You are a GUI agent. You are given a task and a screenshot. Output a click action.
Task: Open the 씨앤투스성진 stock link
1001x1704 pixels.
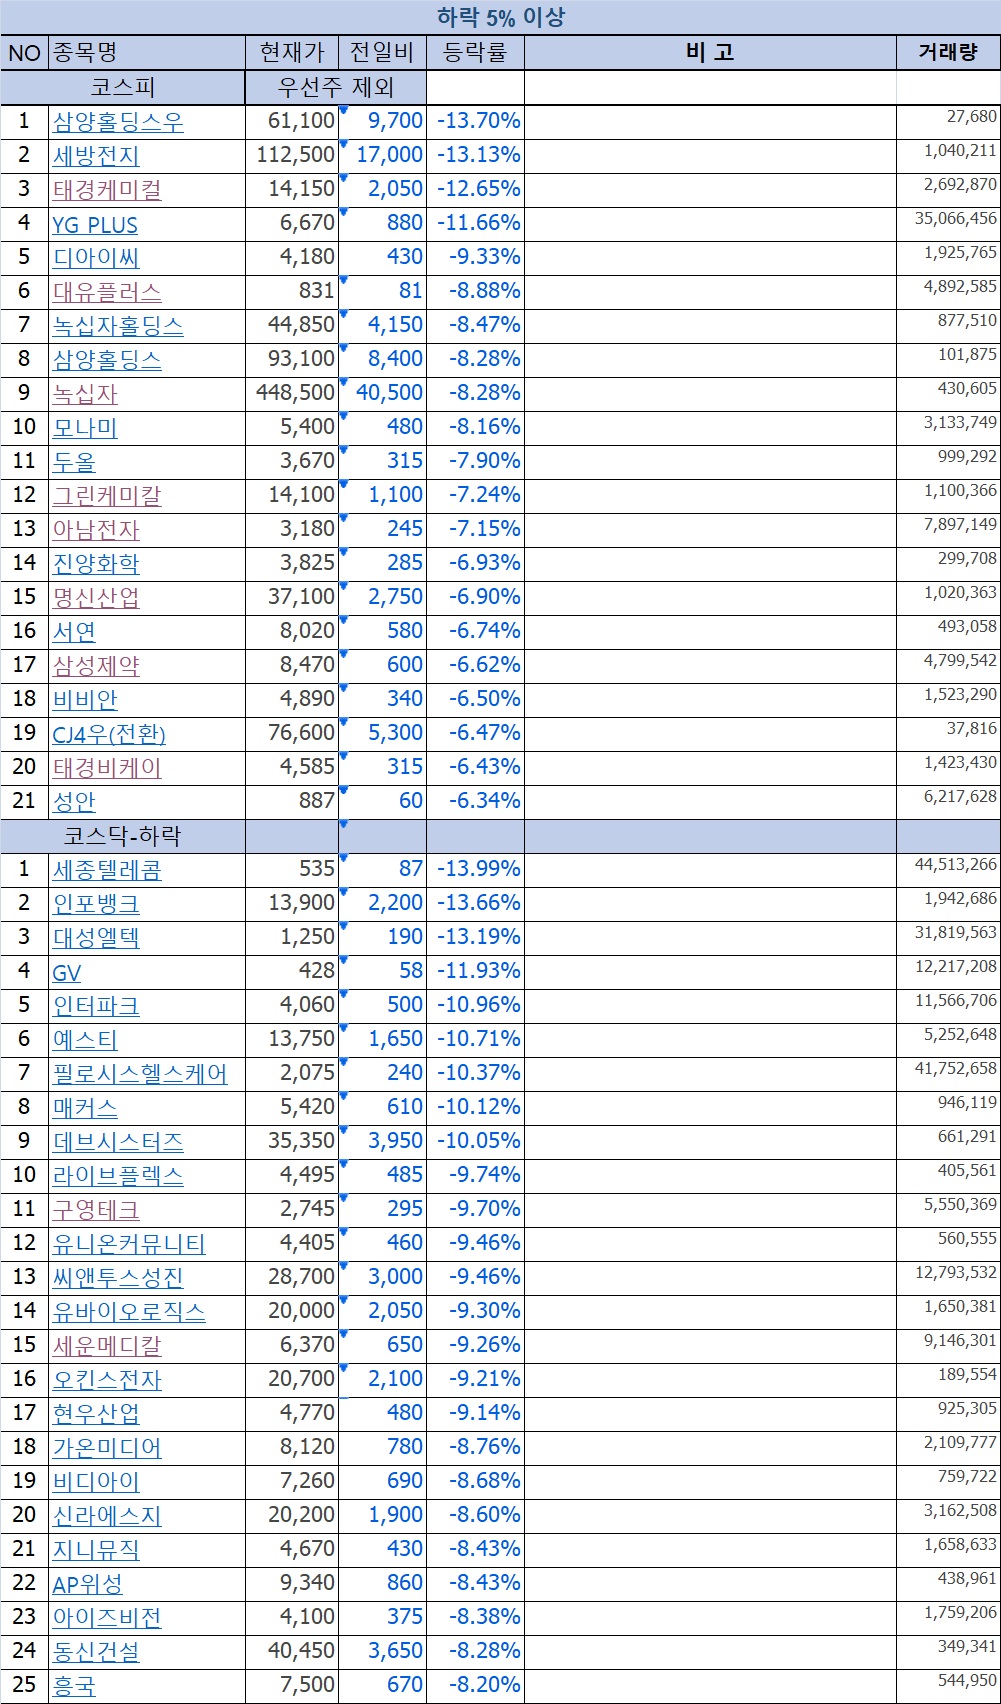pos(118,1278)
